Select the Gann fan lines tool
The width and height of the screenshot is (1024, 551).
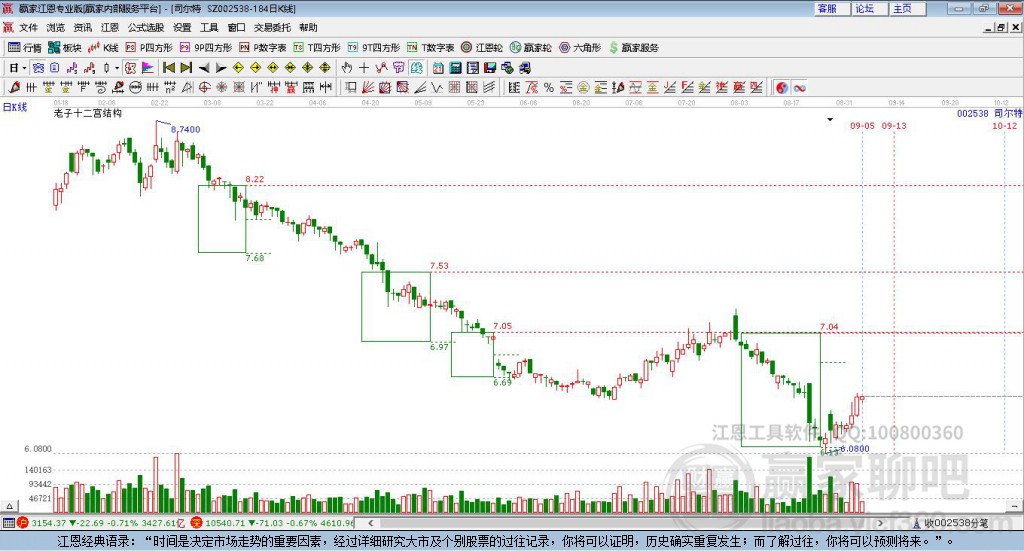pos(368,87)
